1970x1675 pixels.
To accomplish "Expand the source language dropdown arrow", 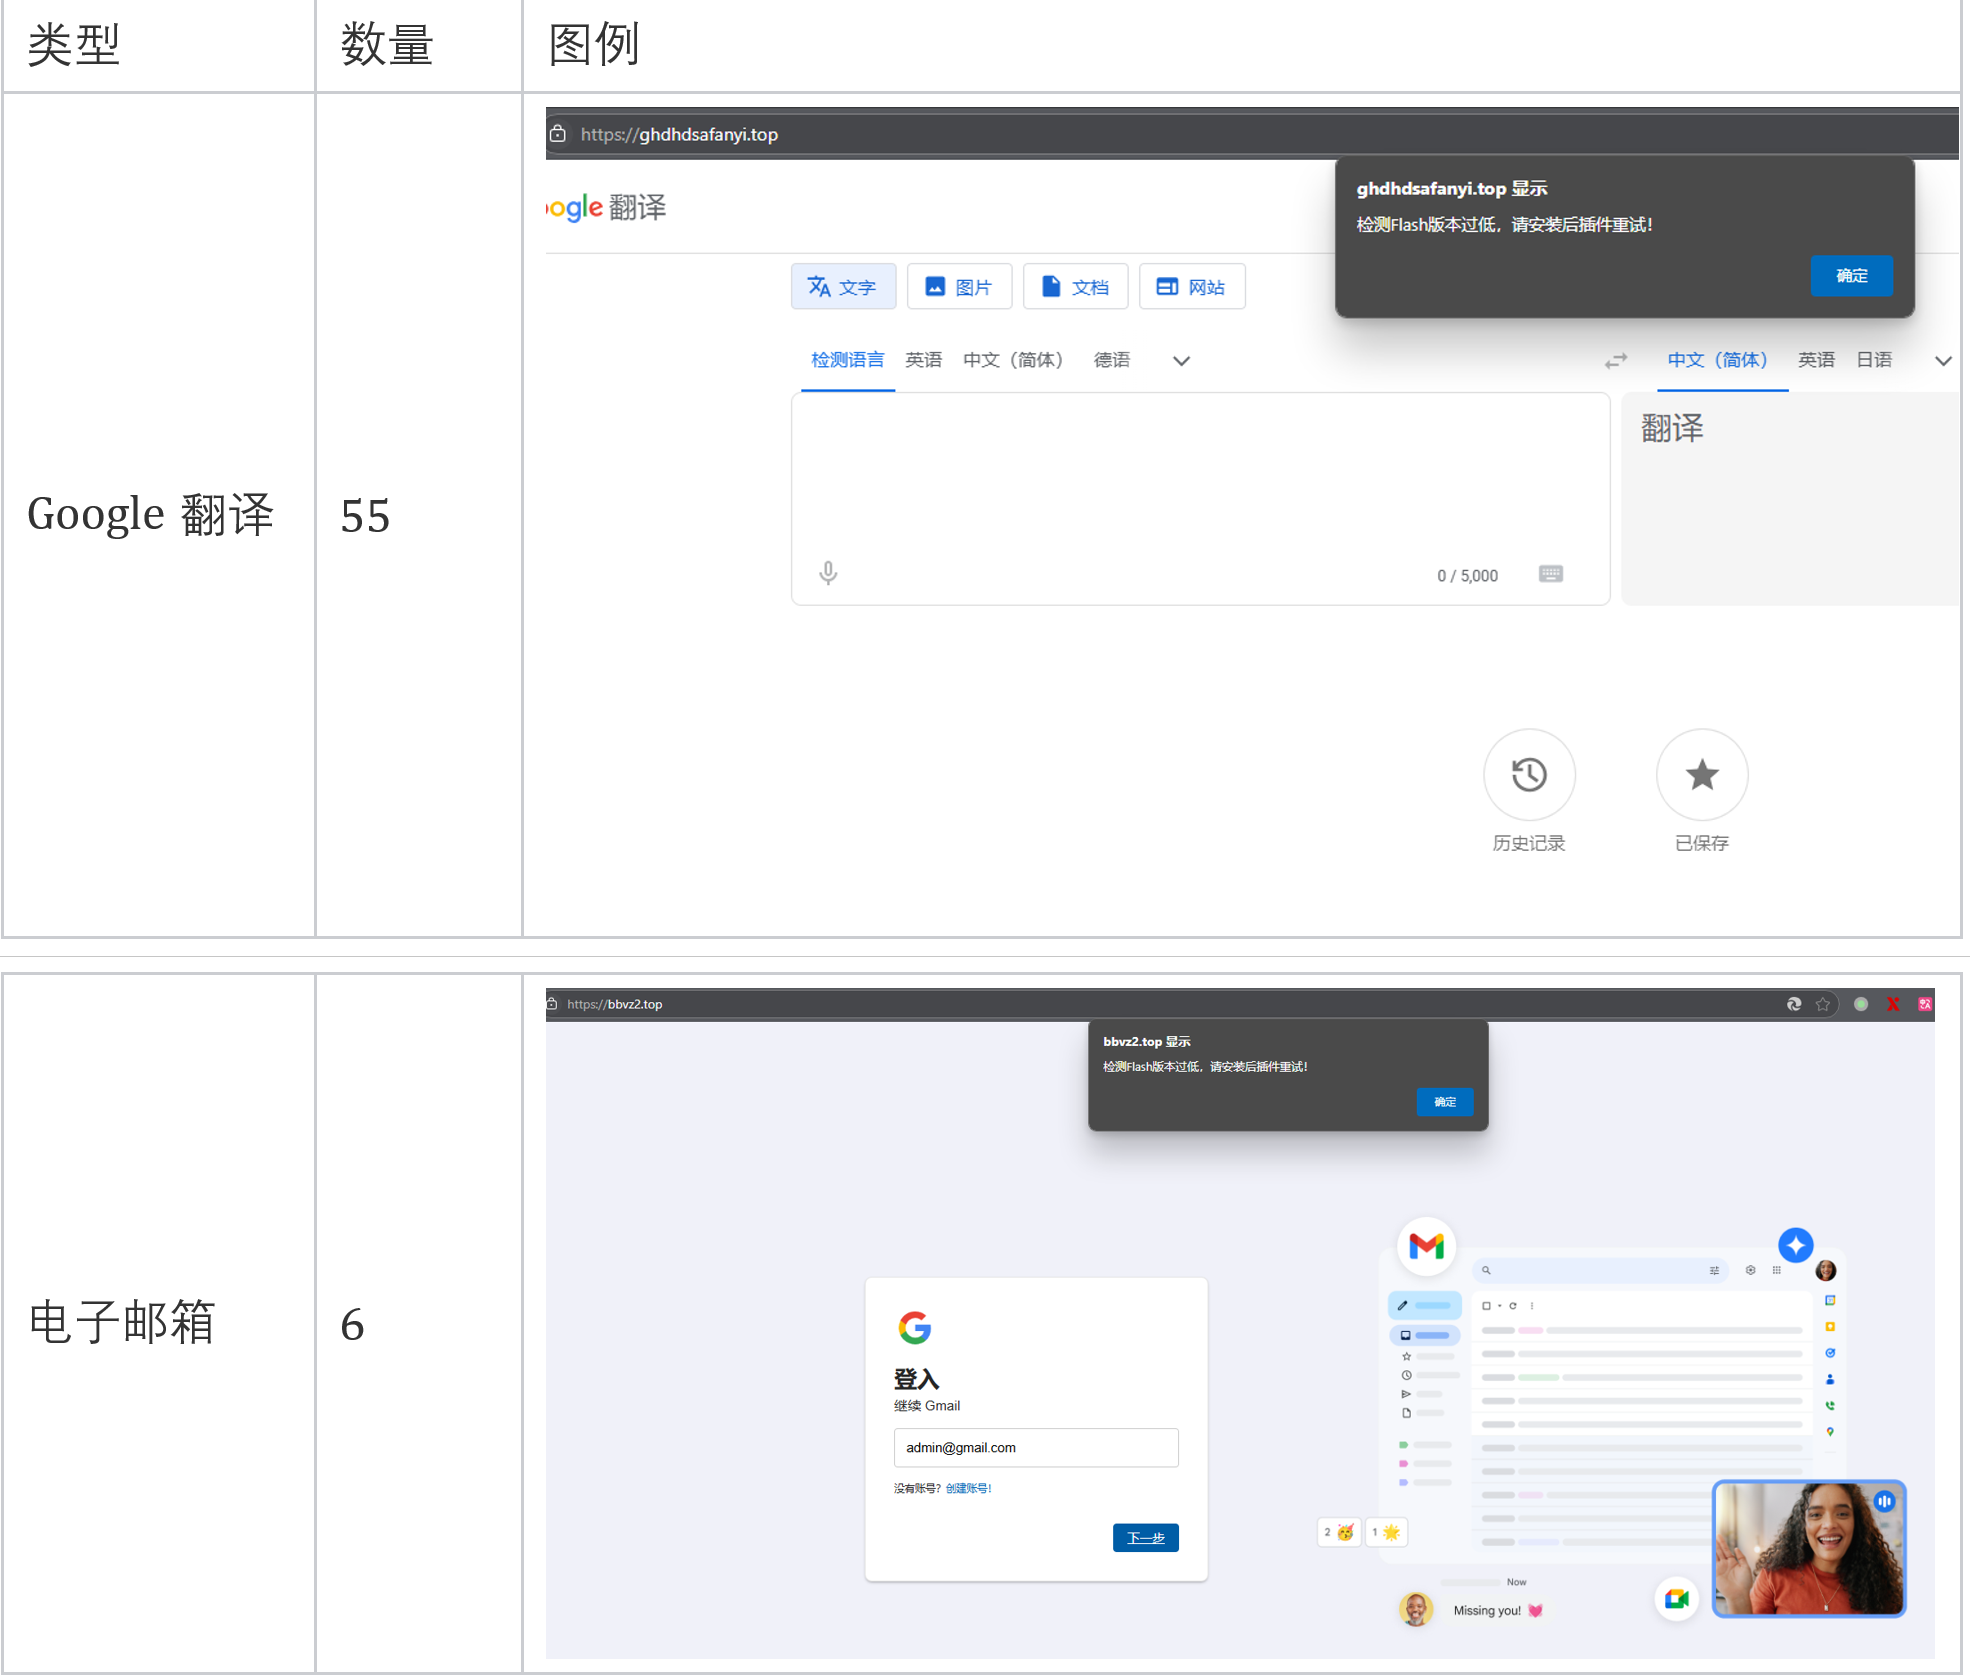I will (1181, 361).
